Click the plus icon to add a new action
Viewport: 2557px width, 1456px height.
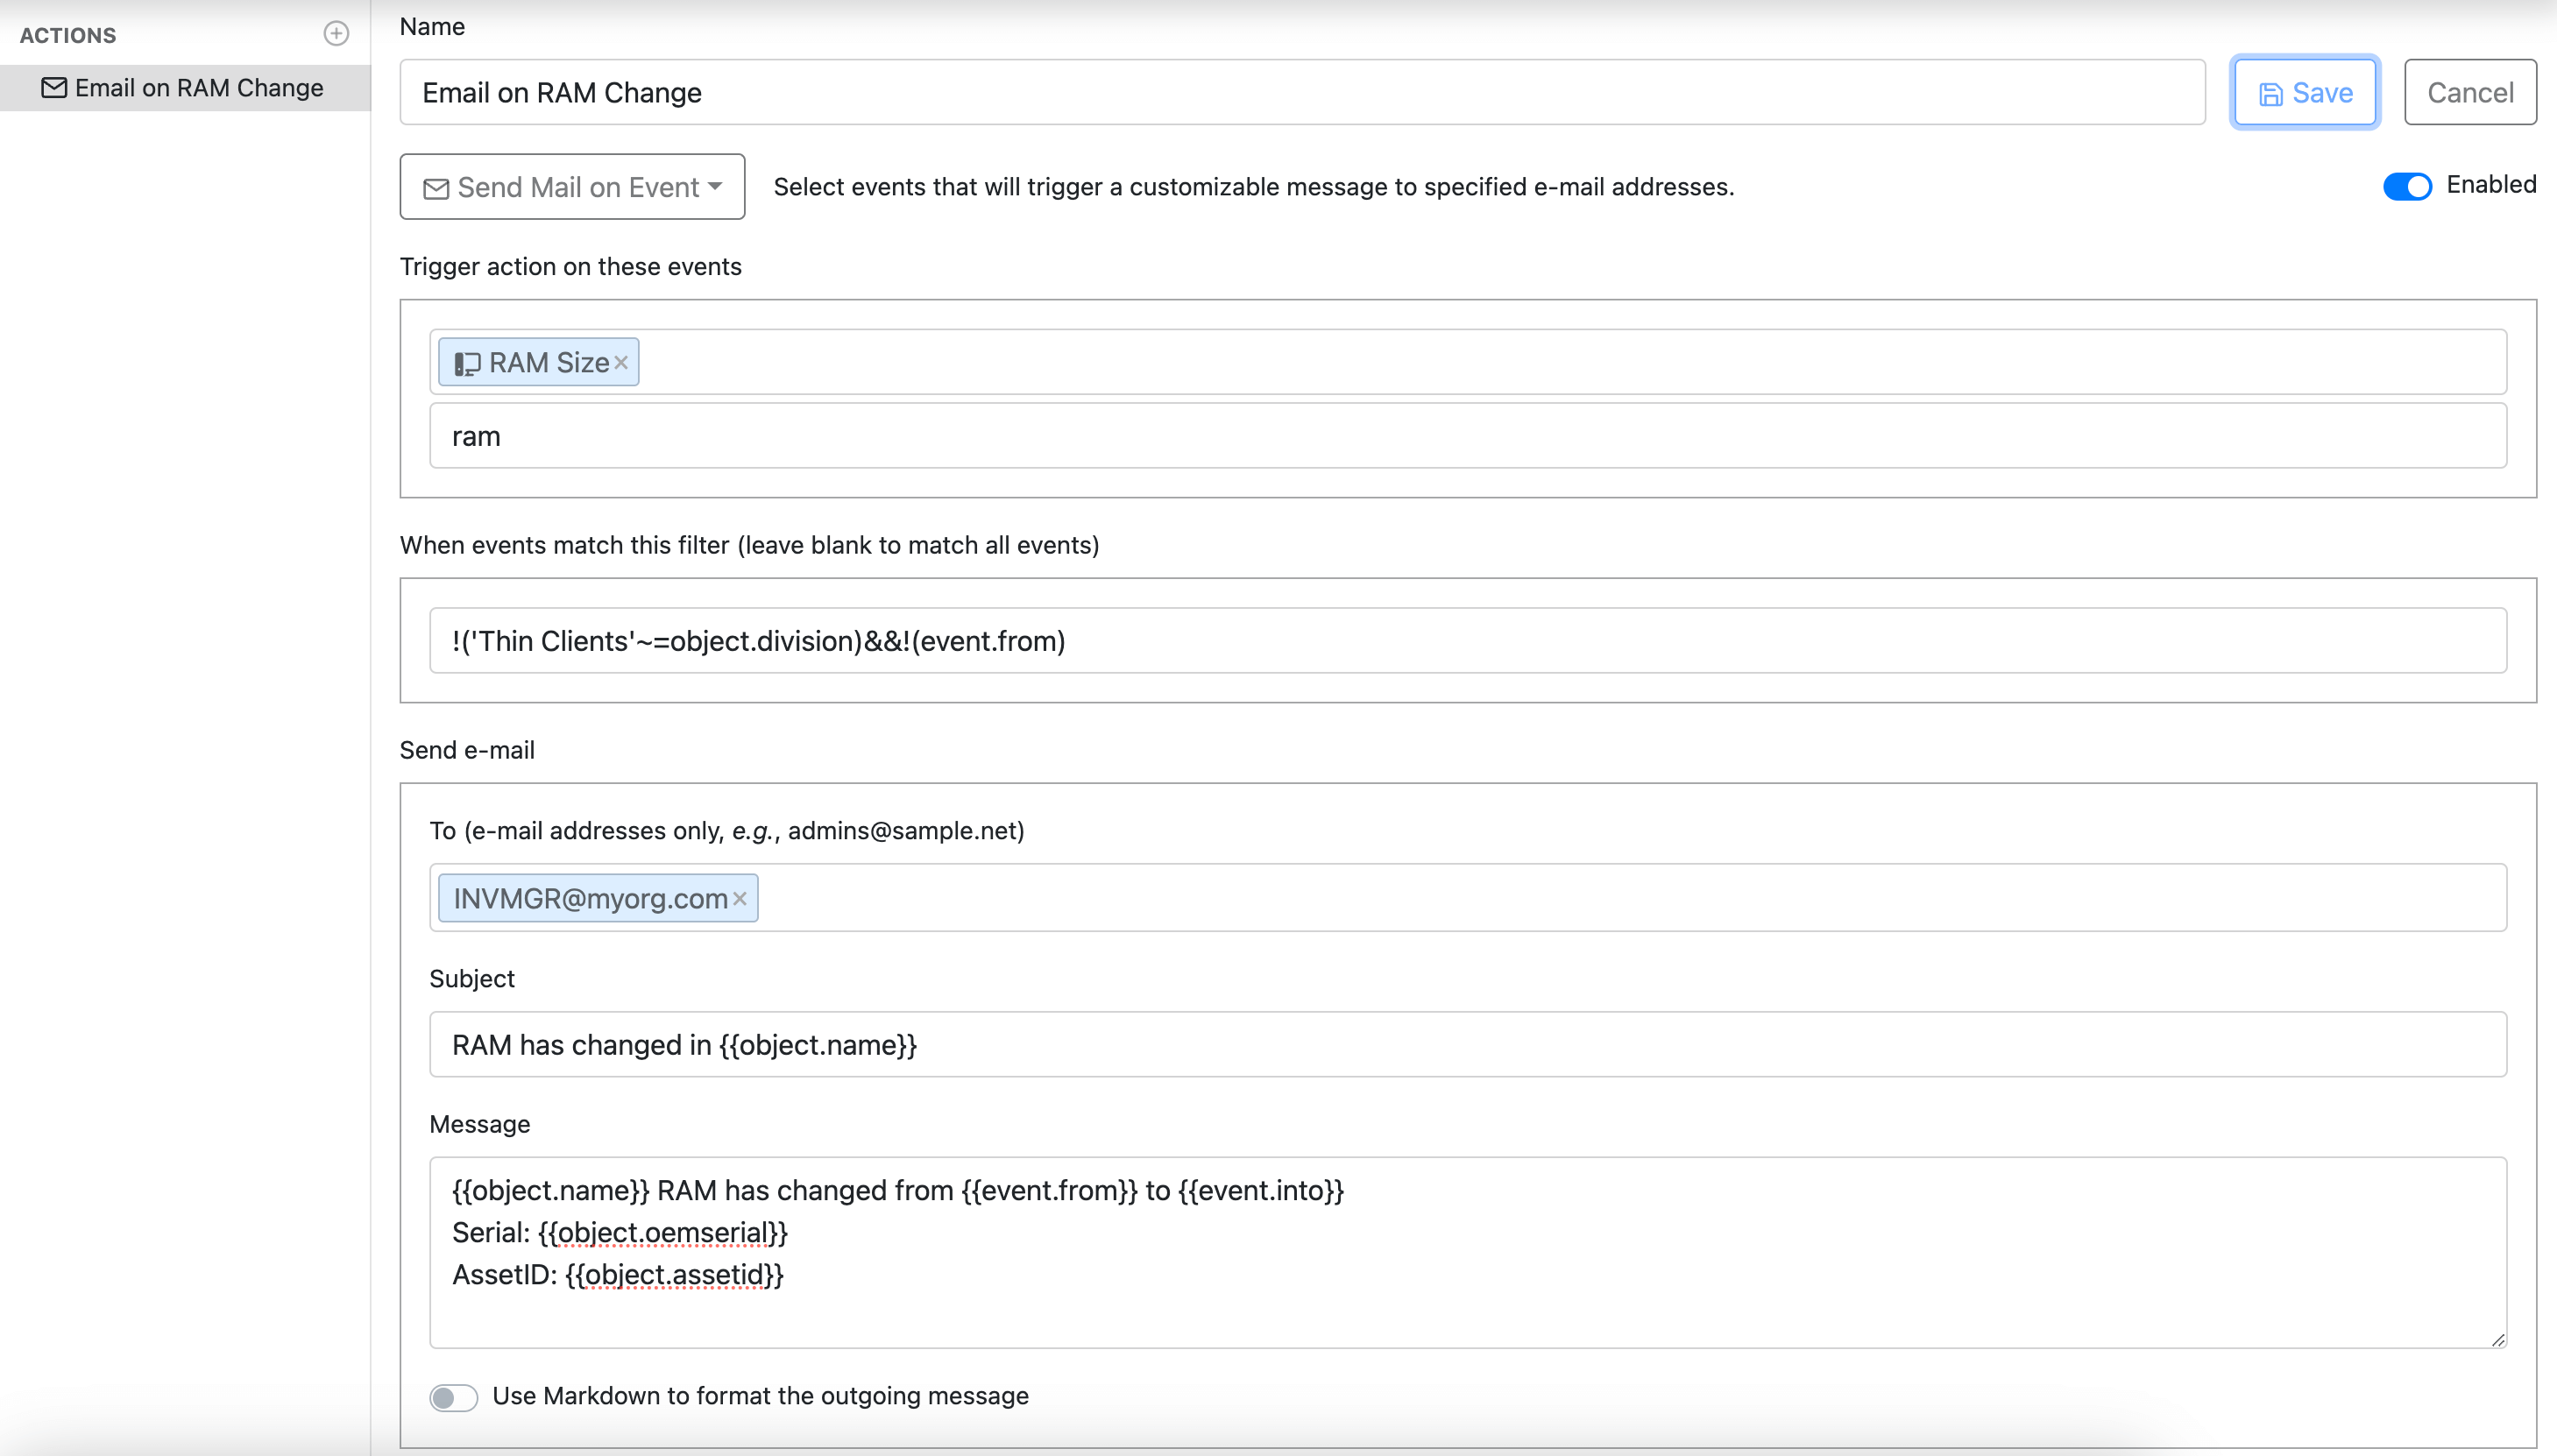(336, 34)
